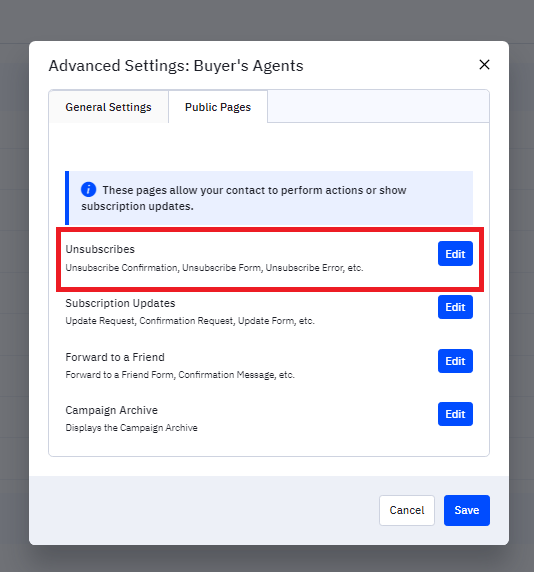
Task: Edit the Subscription Updates pages
Action: 455,307
